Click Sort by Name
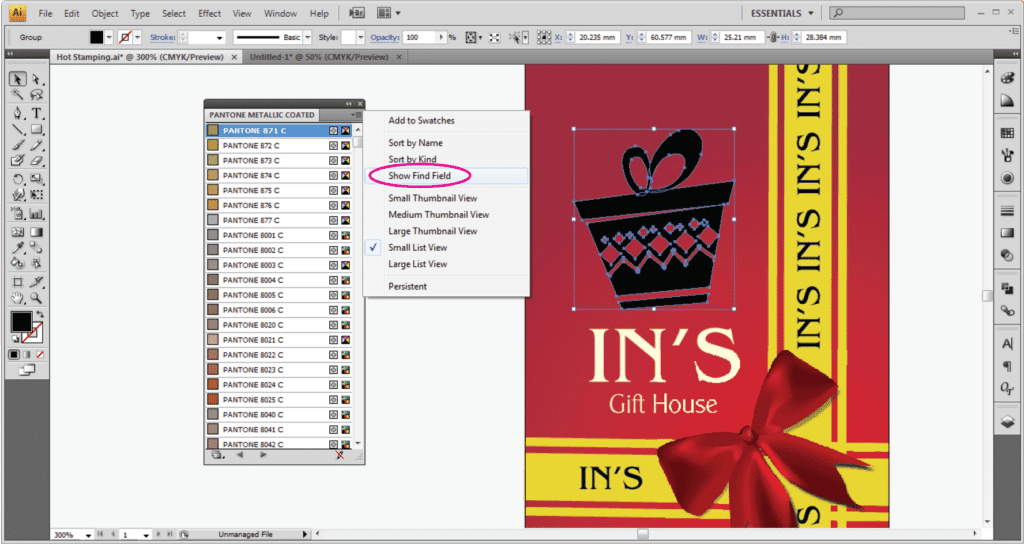Screen dimensions: 1024x544 [415, 143]
